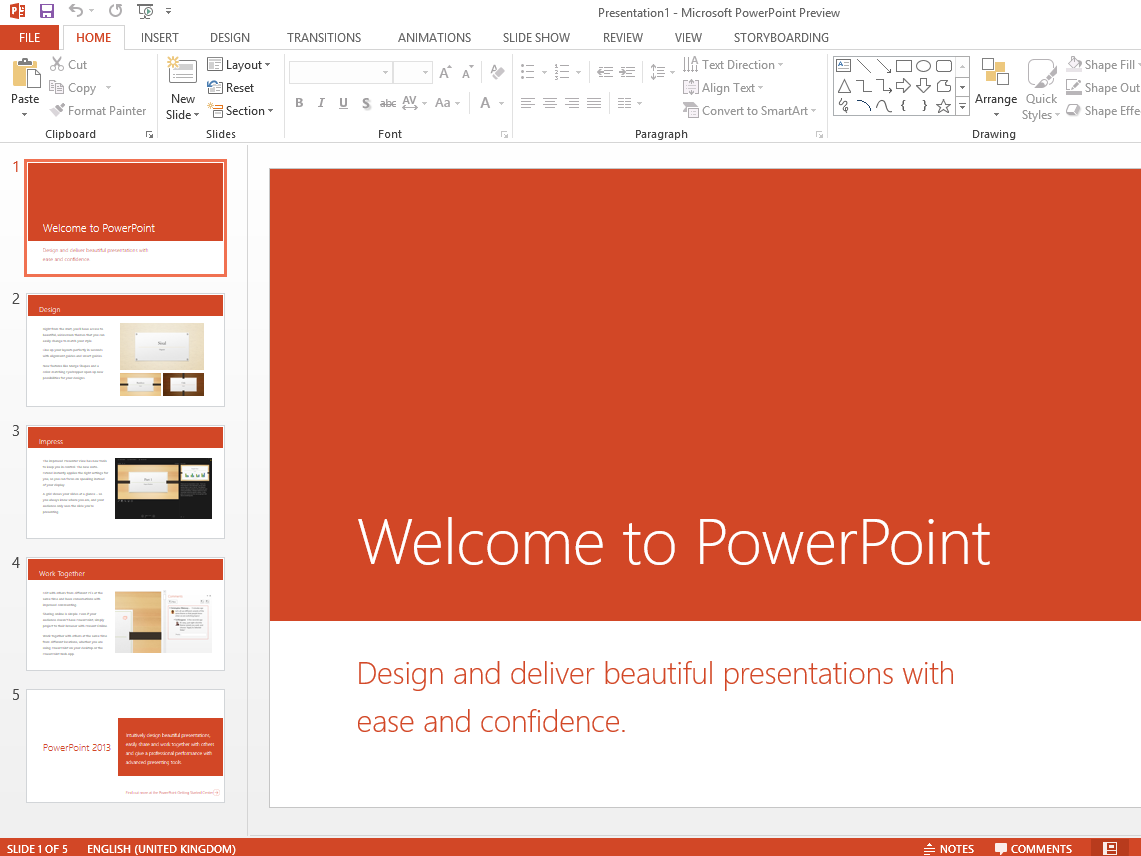
Task: Add a New Slide
Action: (182, 88)
